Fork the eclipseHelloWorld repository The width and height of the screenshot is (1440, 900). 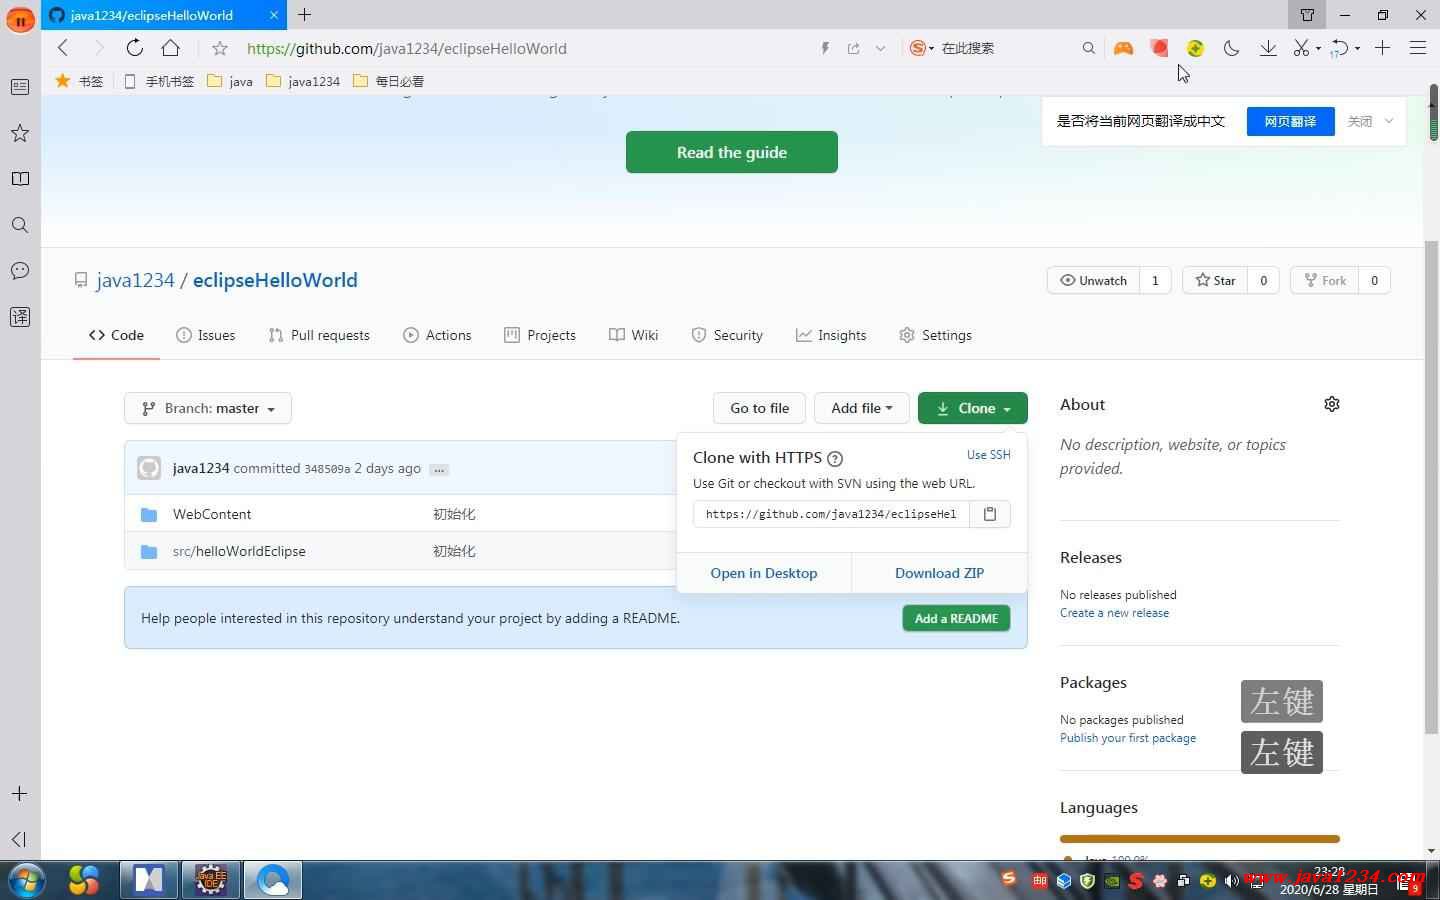point(1325,280)
